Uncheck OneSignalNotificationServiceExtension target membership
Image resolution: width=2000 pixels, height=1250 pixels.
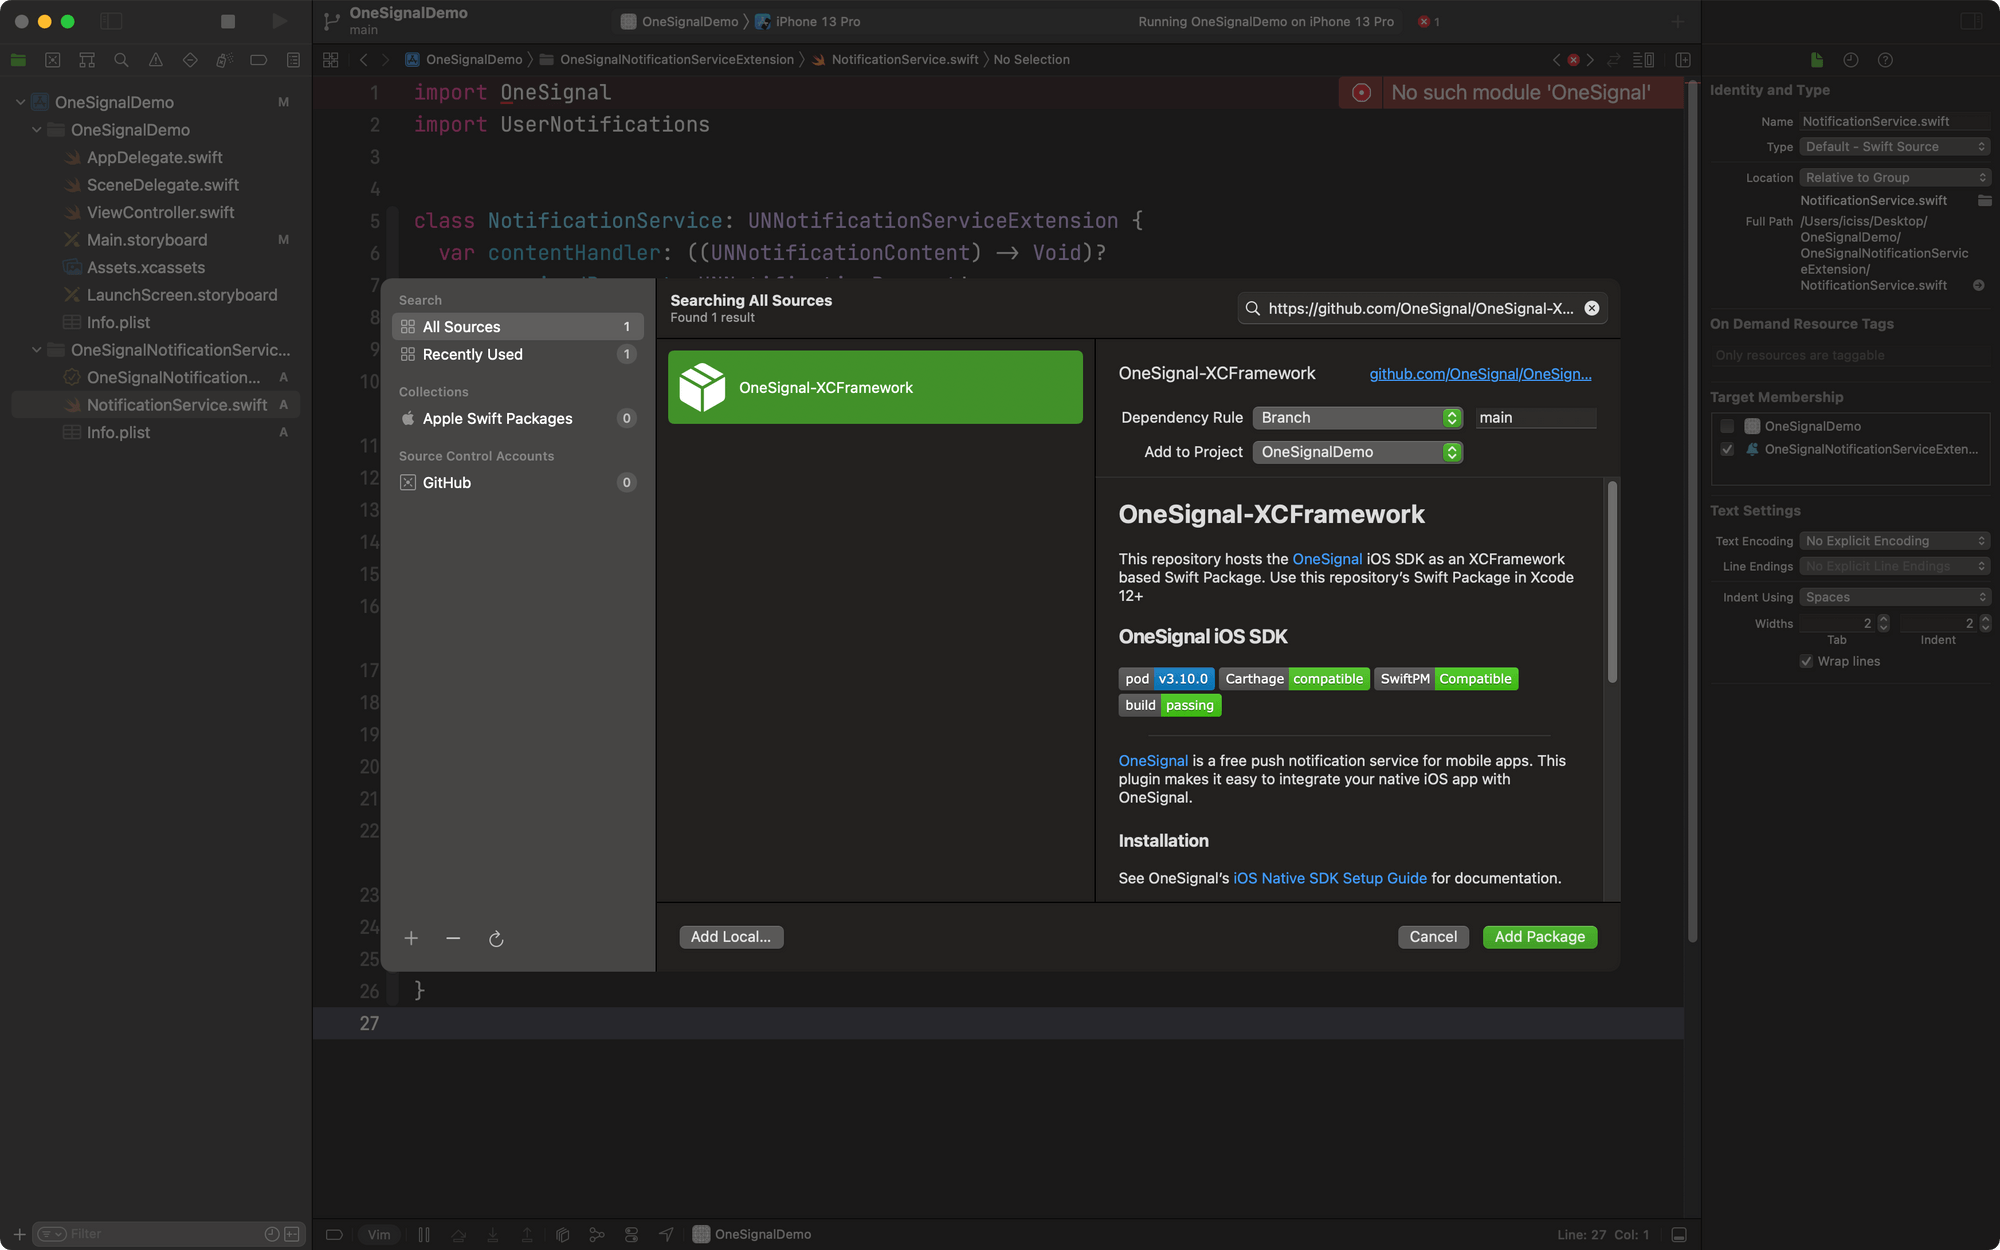1727,449
